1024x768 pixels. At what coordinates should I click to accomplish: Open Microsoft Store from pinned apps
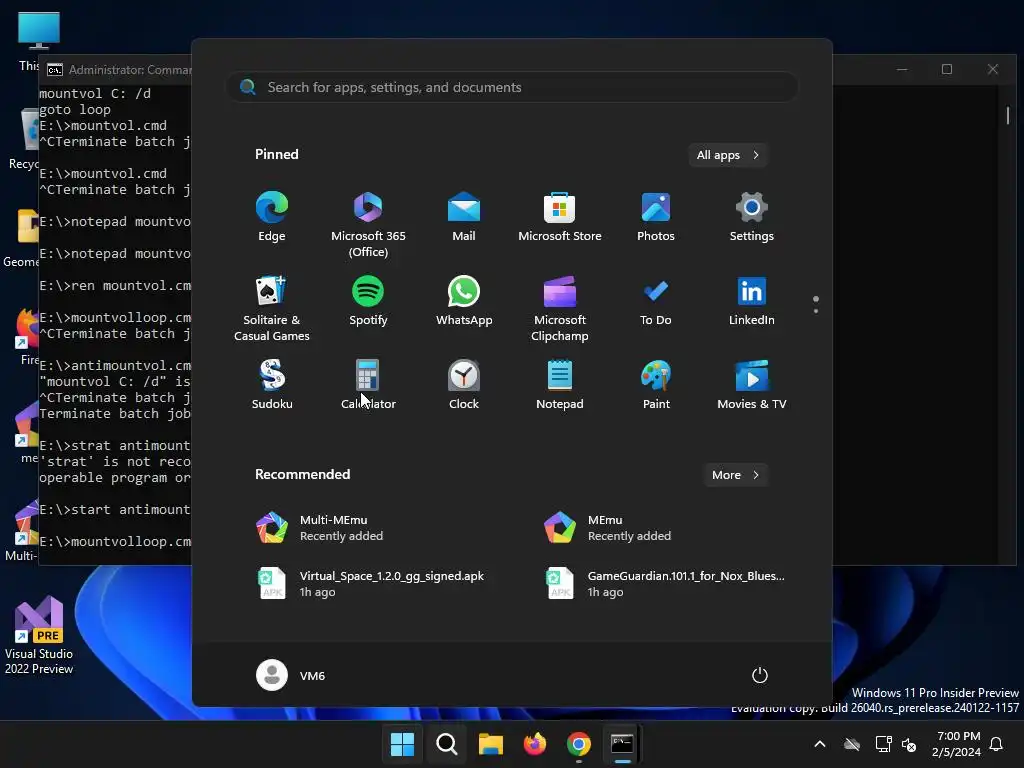click(560, 217)
